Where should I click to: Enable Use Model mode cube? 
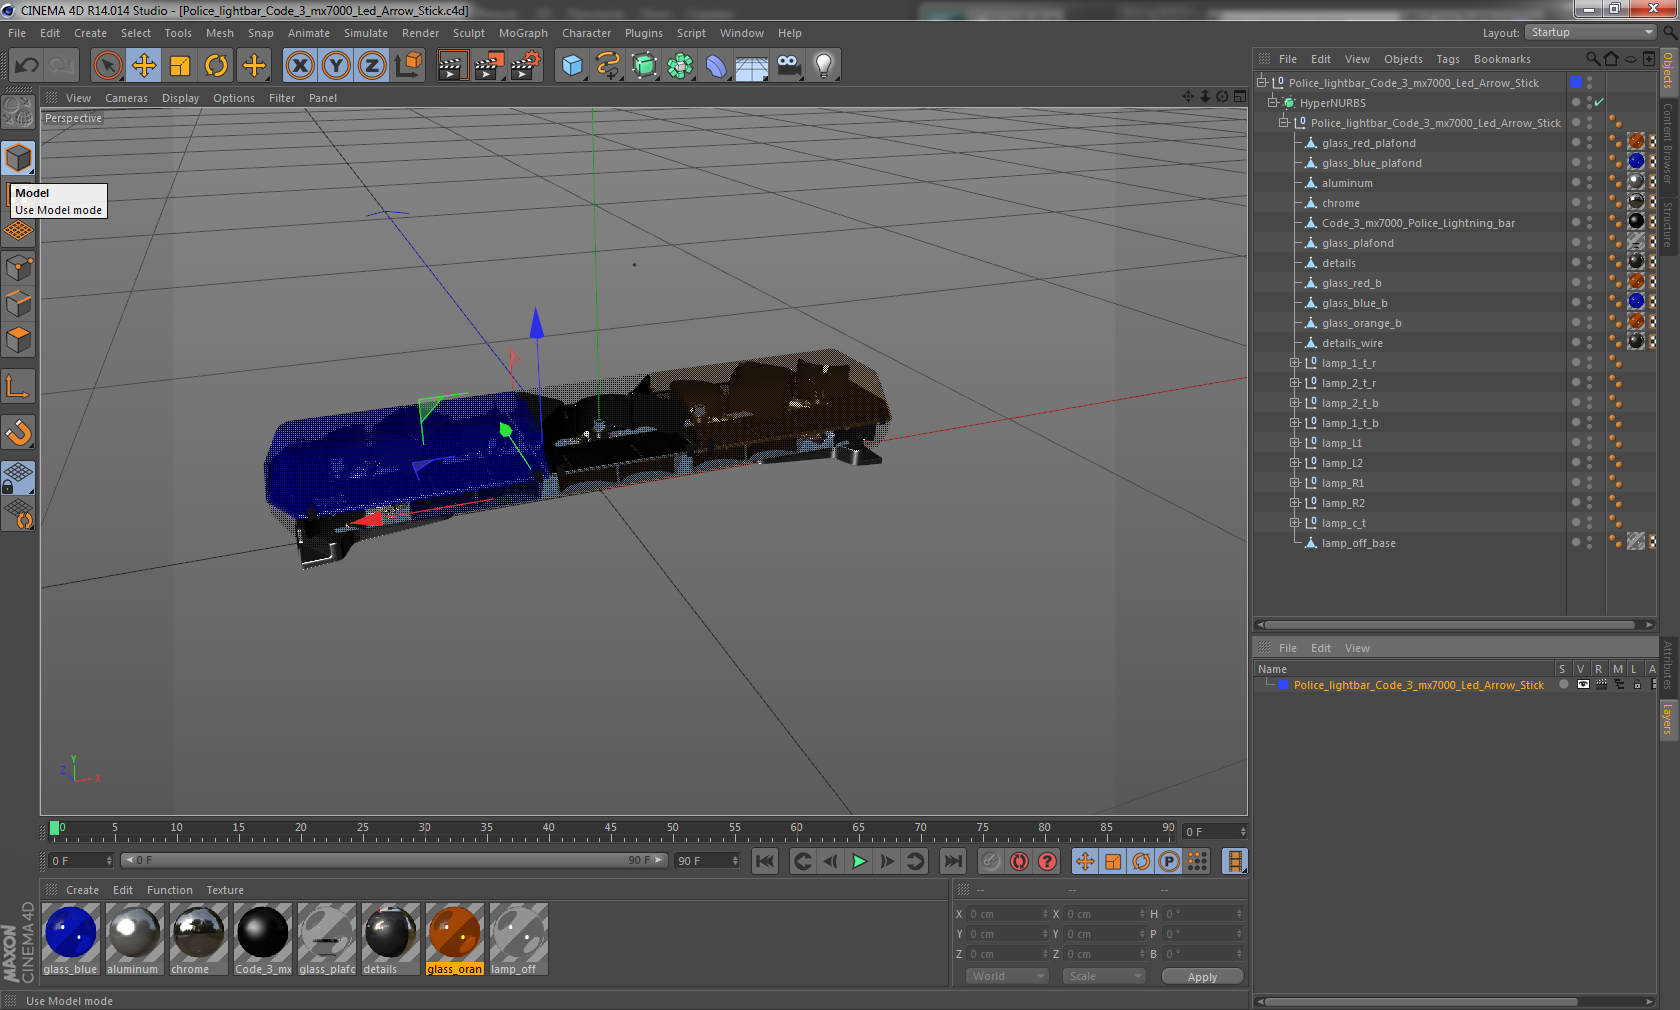[18, 159]
